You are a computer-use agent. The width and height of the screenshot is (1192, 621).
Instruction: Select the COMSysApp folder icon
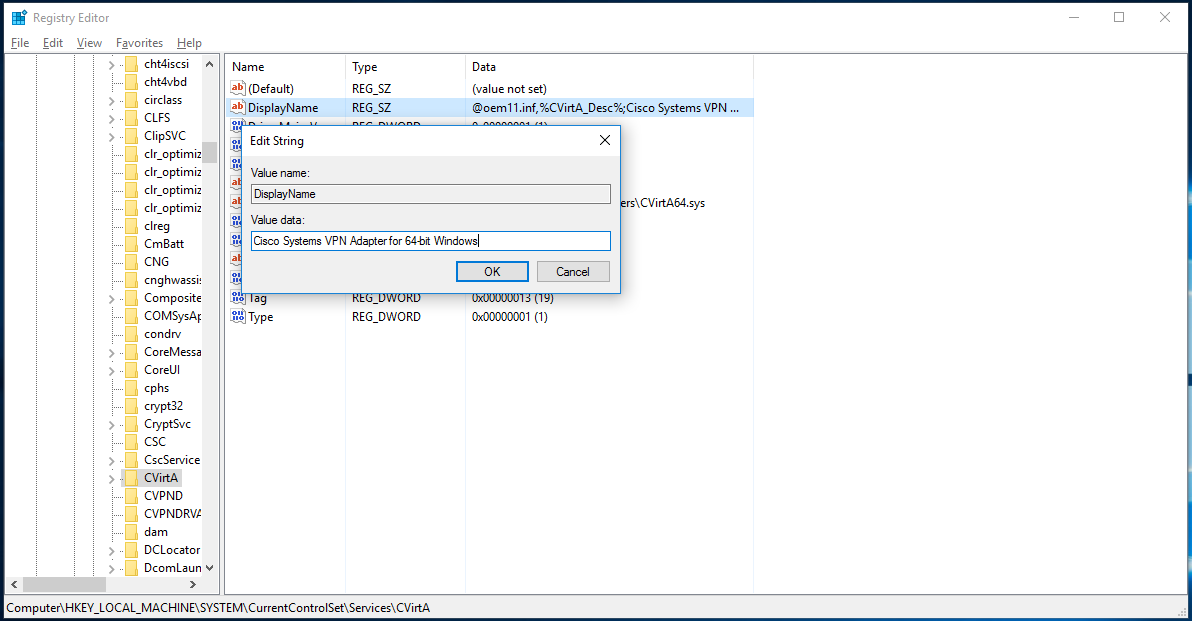[132, 315]
